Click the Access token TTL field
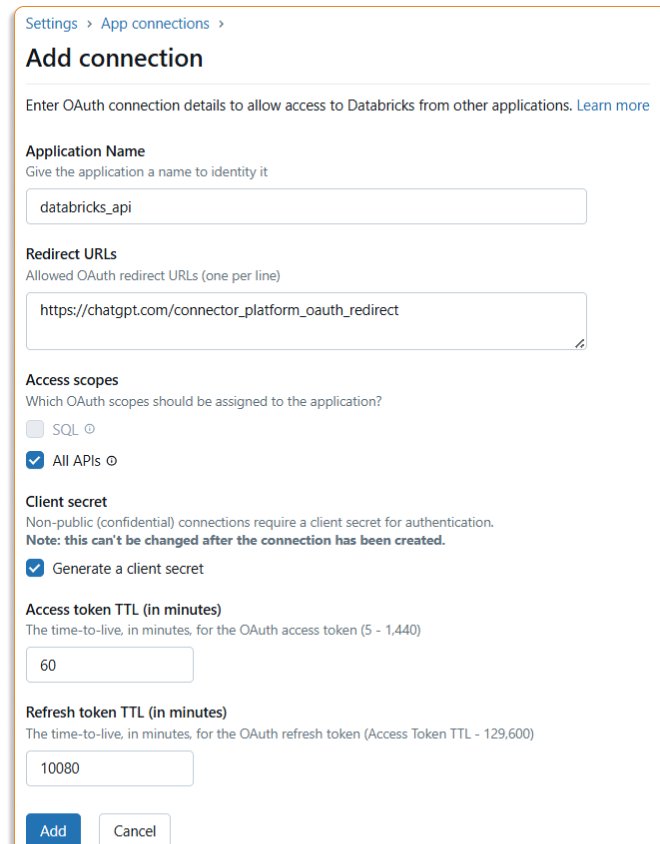660x844 pixels. coord(110,665)
